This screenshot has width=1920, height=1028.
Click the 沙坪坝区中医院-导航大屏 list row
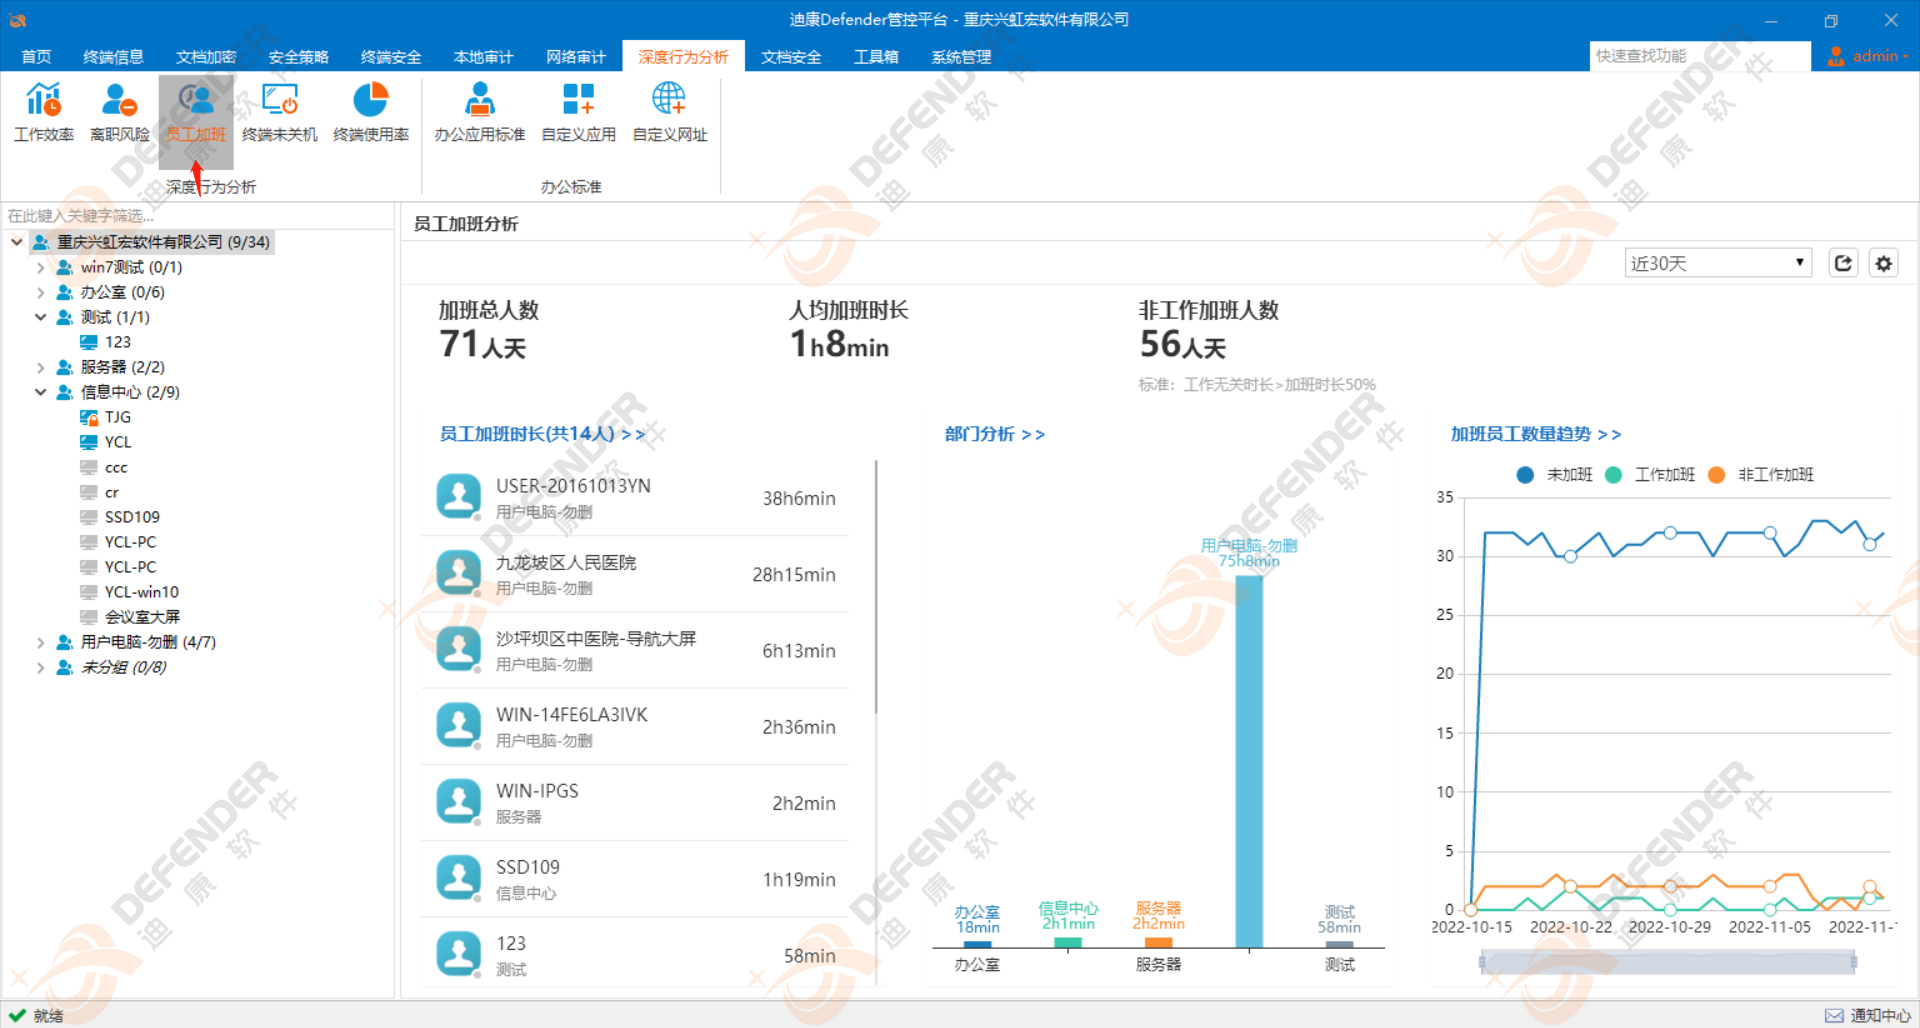[x=635, y=650]
